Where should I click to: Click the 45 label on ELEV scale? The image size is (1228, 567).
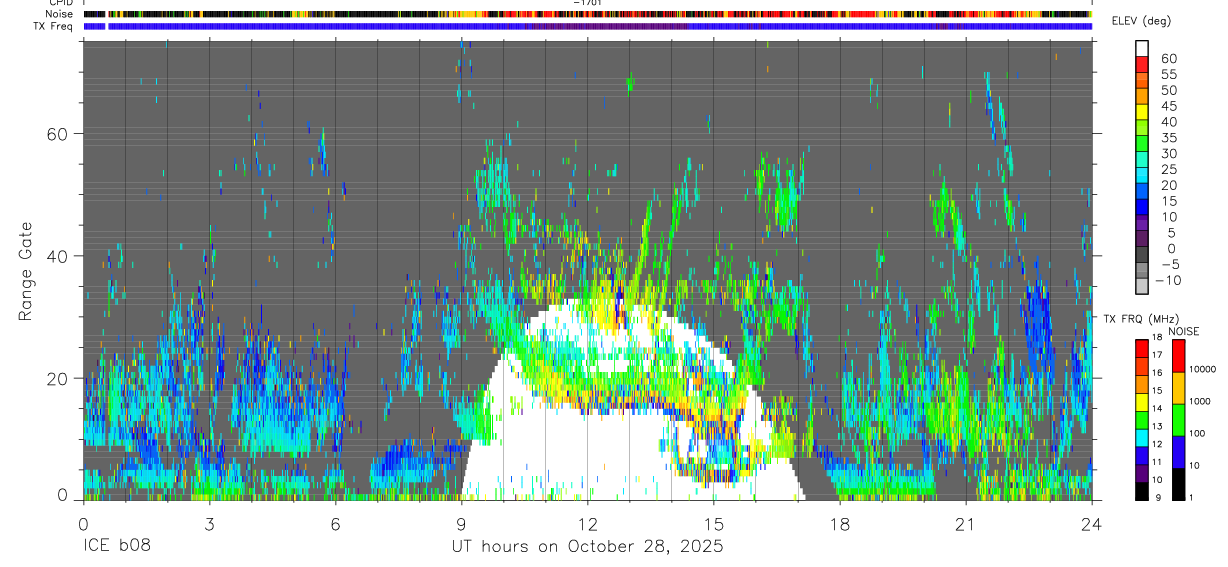[1167, 106]
